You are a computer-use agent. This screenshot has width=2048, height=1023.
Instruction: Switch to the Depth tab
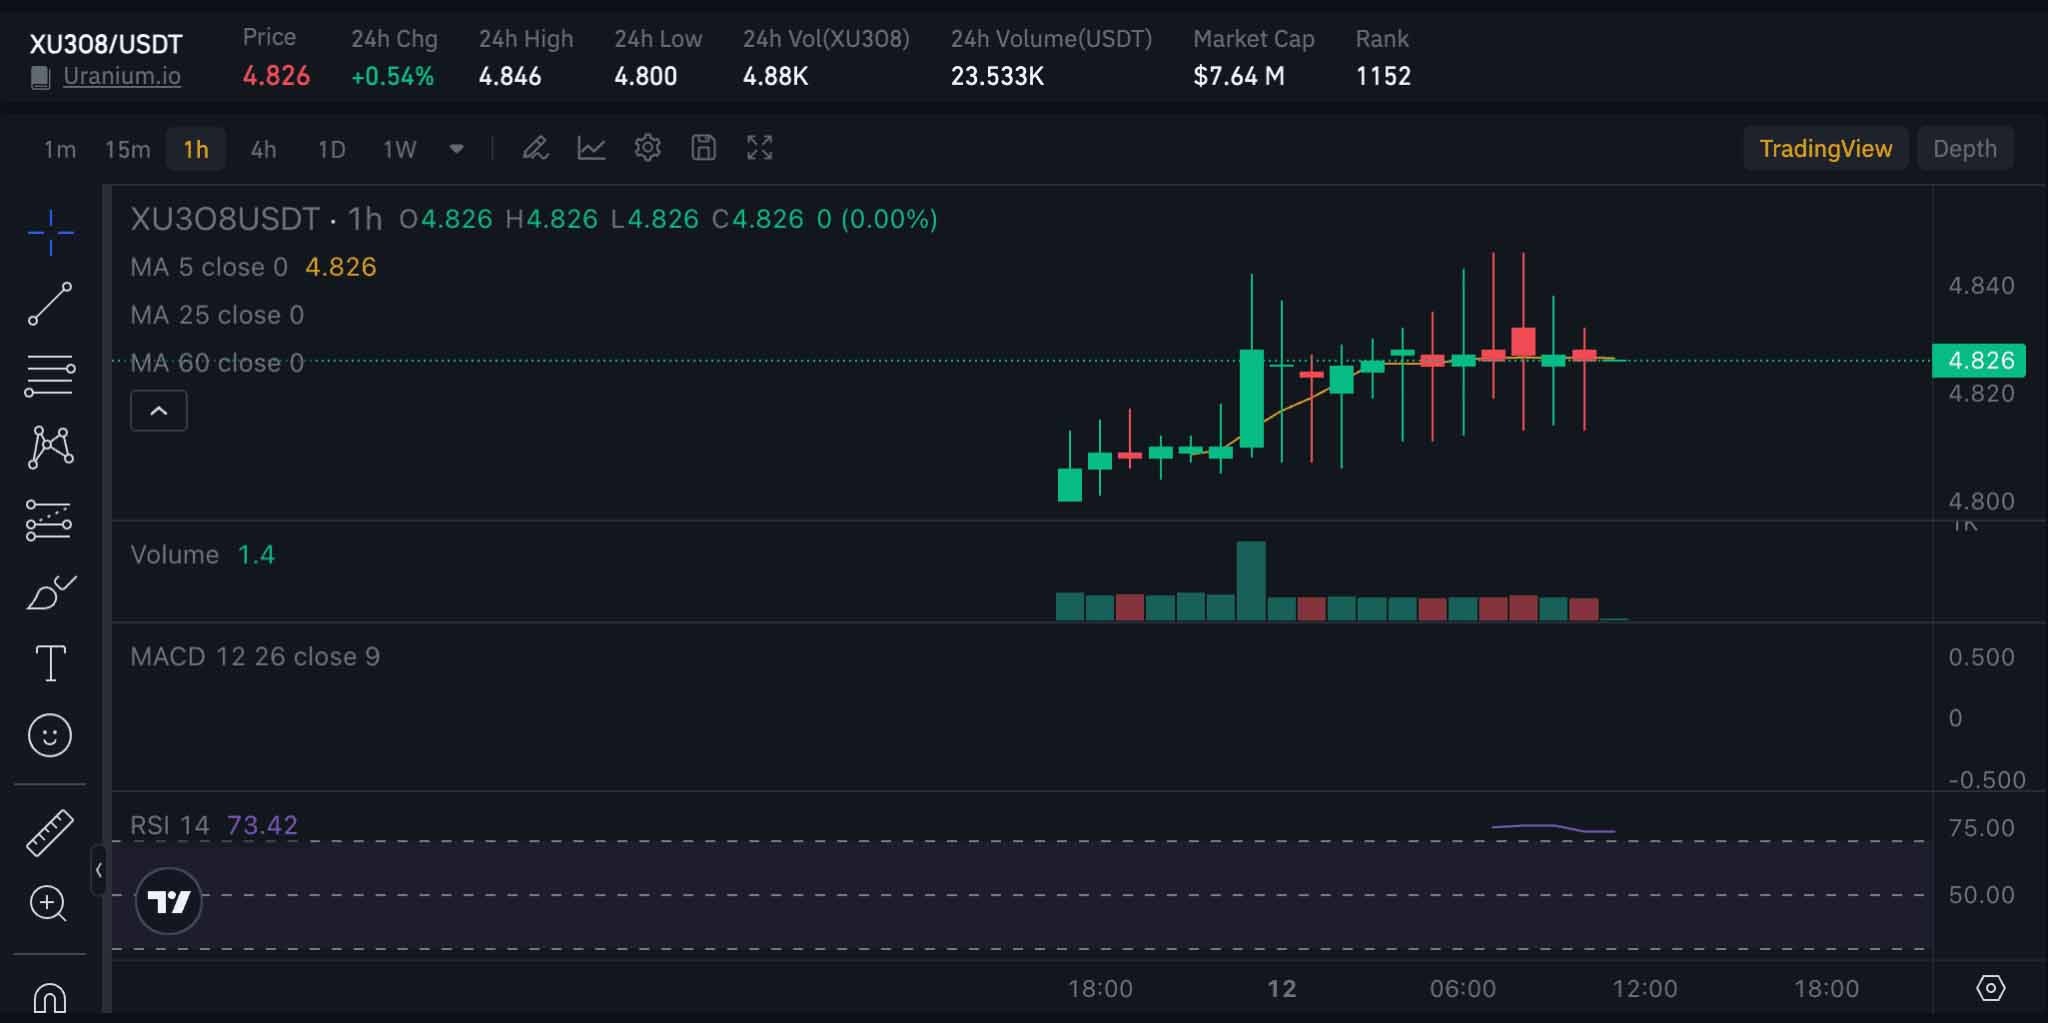(x=1964, y=149)
